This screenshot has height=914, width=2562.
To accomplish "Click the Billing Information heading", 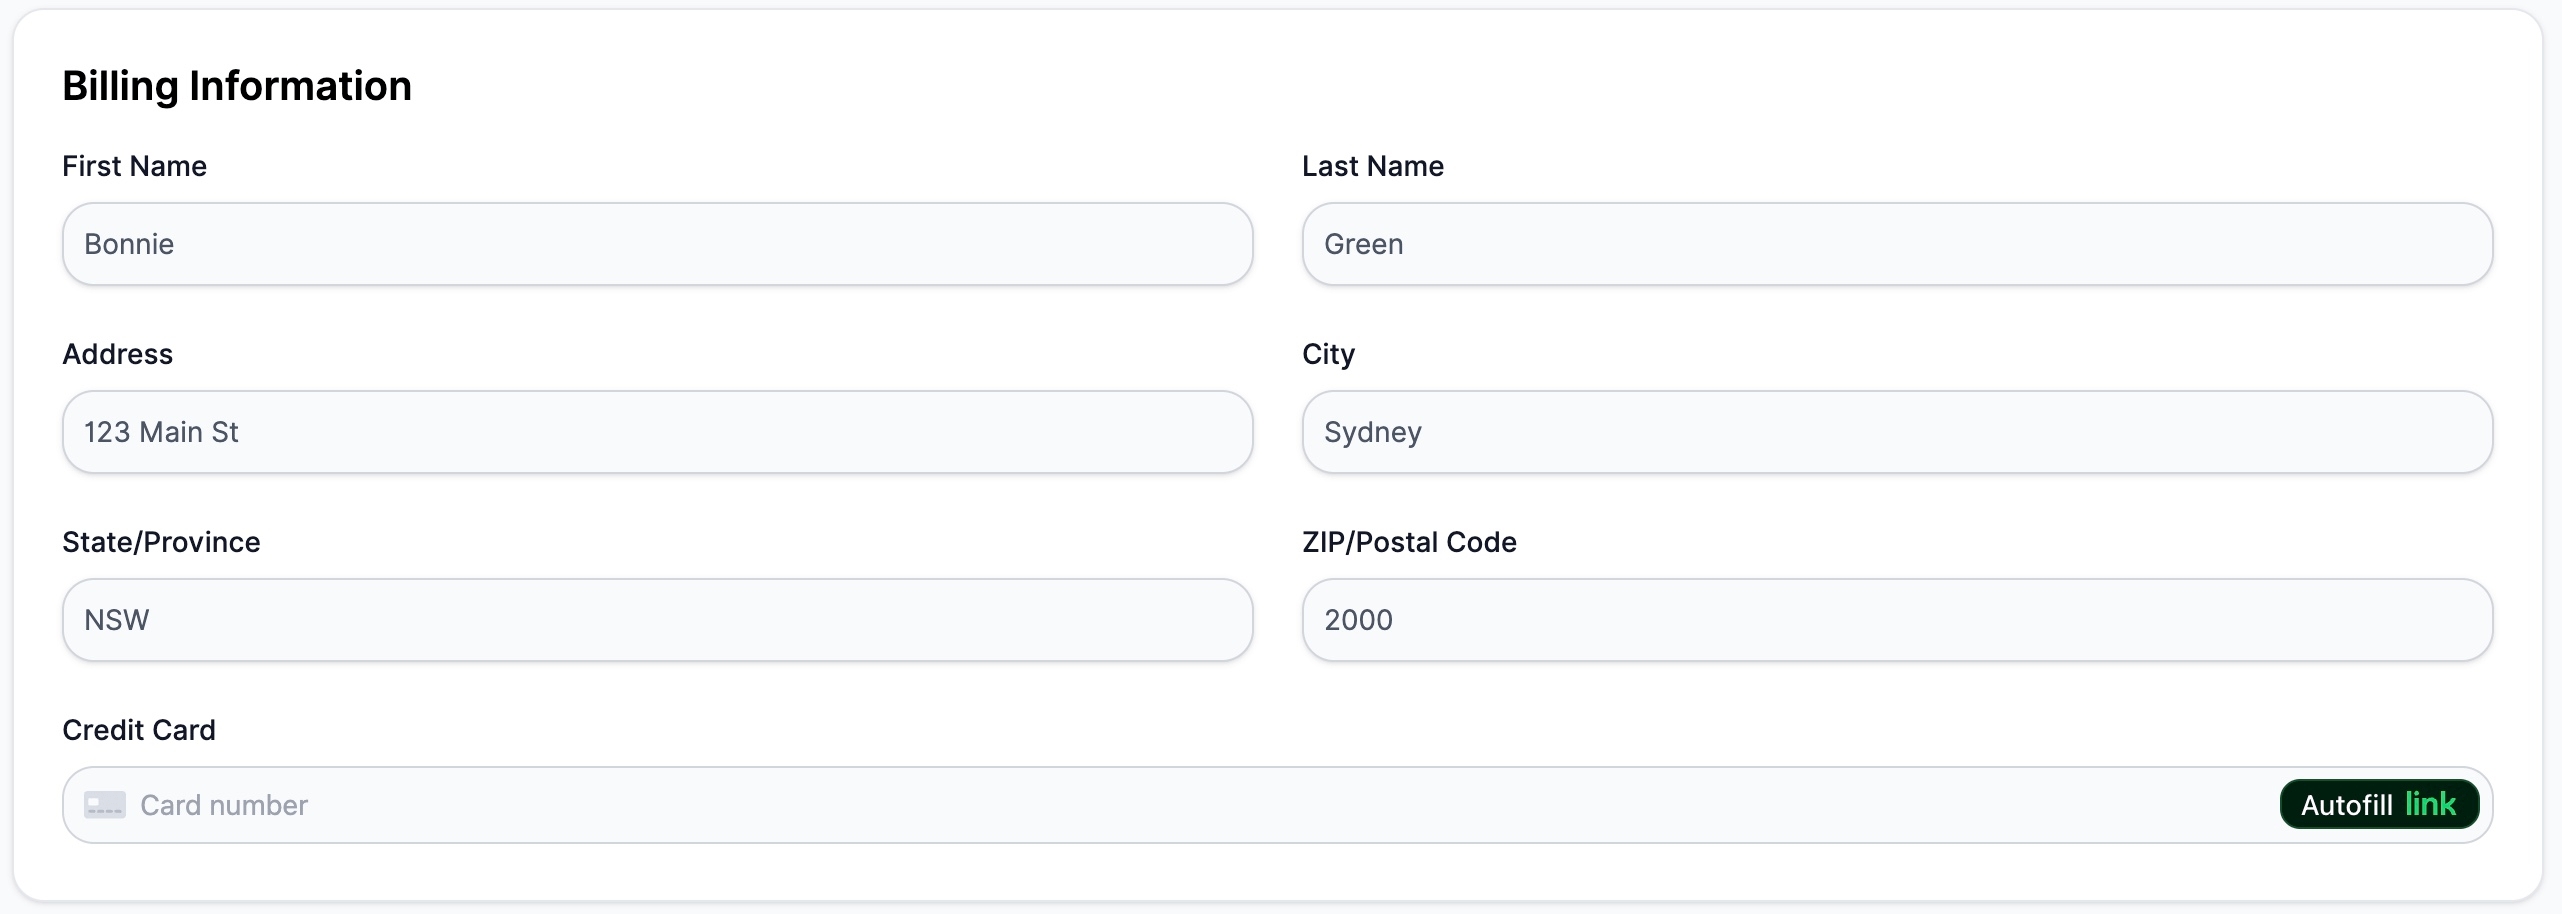I will (x=237, y=86).
